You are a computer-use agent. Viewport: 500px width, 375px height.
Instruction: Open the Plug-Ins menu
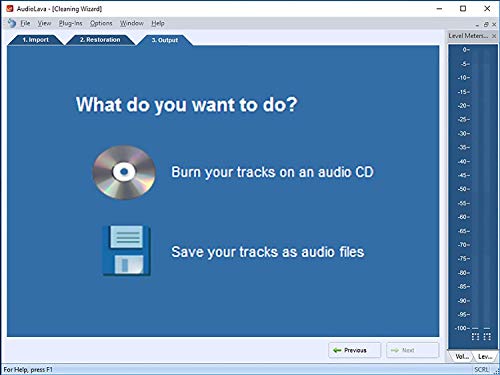click(70, 23)
